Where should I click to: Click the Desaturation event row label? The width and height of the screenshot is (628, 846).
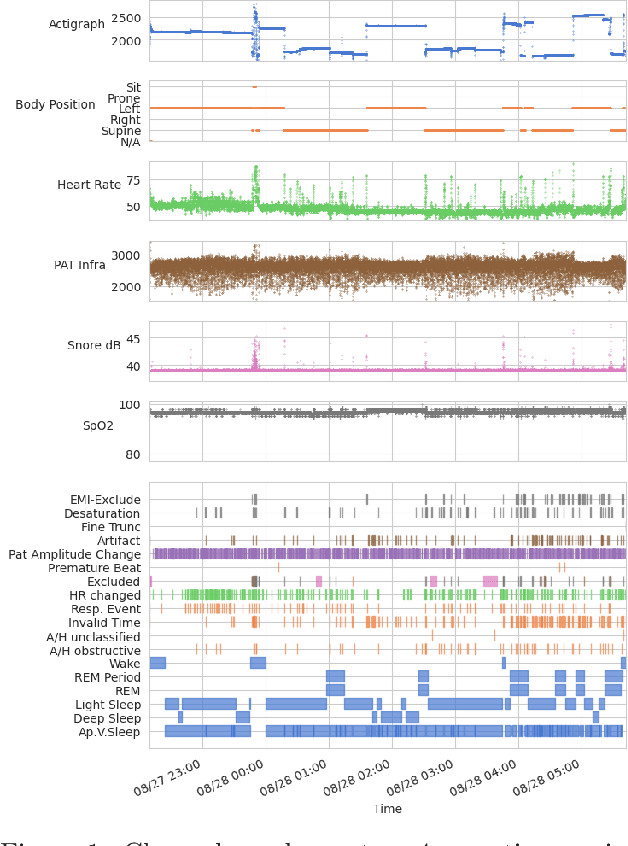104,513
